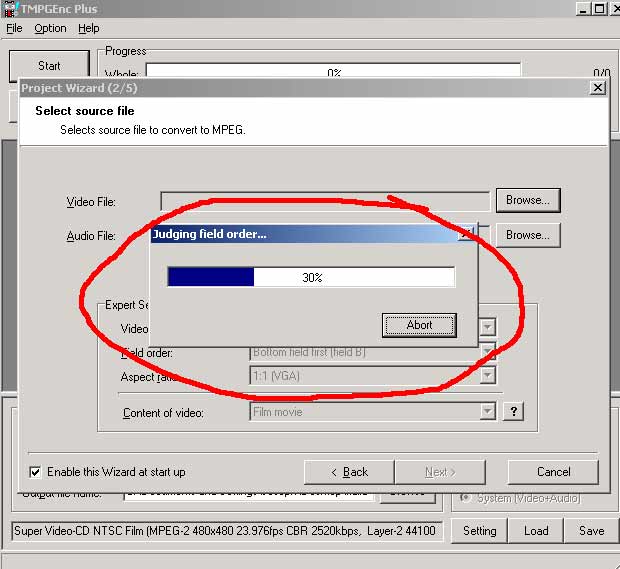Image resolution: width=620 pixels, height=569 pixels.
Task: Select System (Video+Audio) radio button
Action: coord(465,498)
